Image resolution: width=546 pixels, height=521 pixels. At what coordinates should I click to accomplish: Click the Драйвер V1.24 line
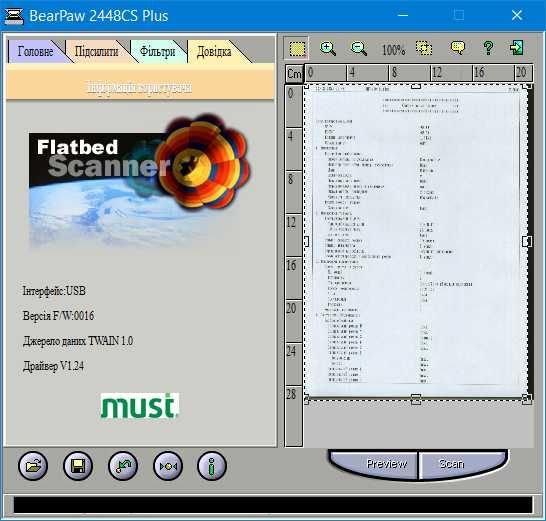point(53,366)
